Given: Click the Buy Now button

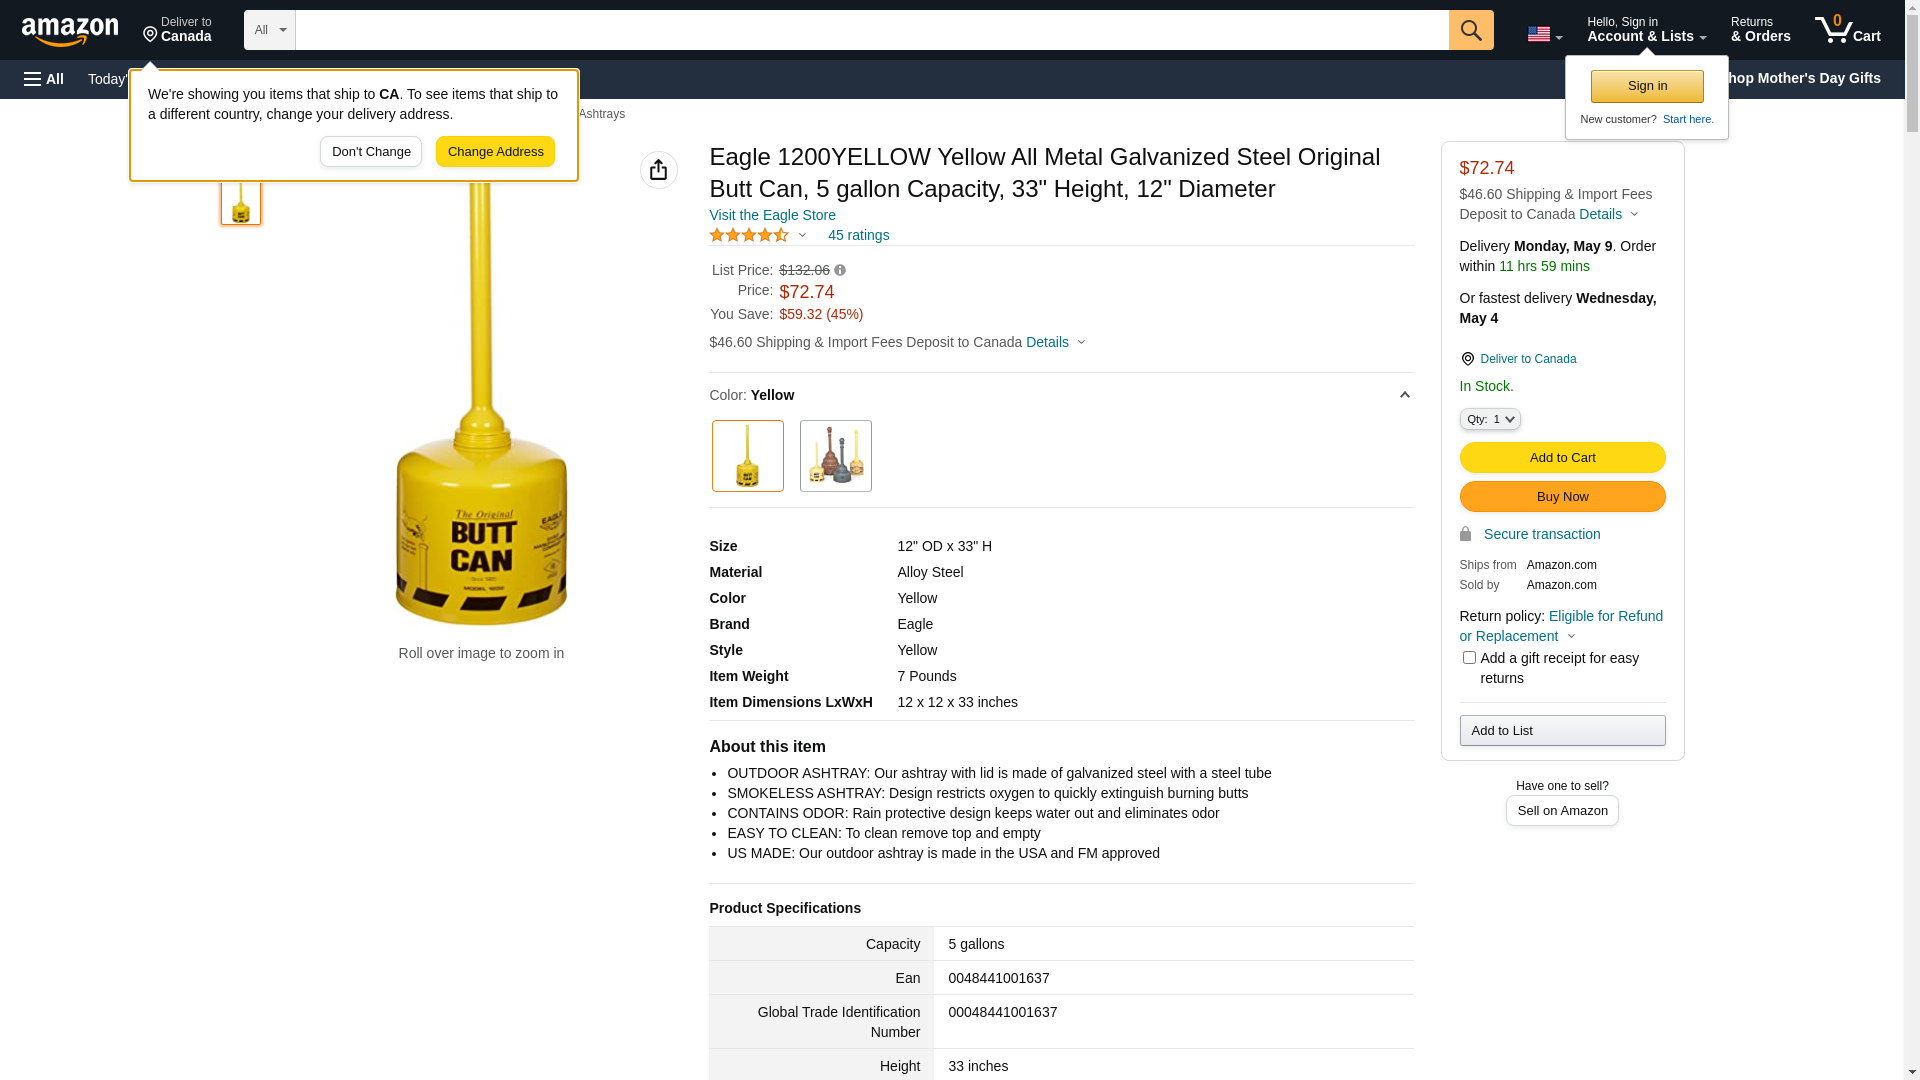Looking at the screenshot, I should 1561,496.
